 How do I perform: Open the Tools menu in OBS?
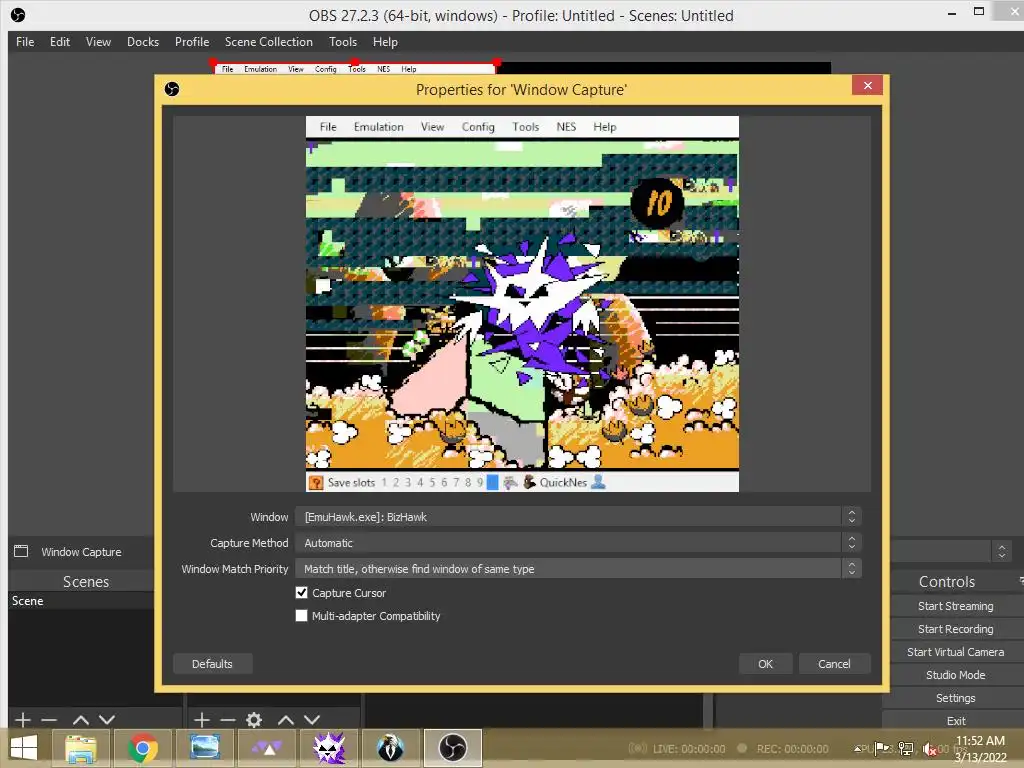pos(342,42)
